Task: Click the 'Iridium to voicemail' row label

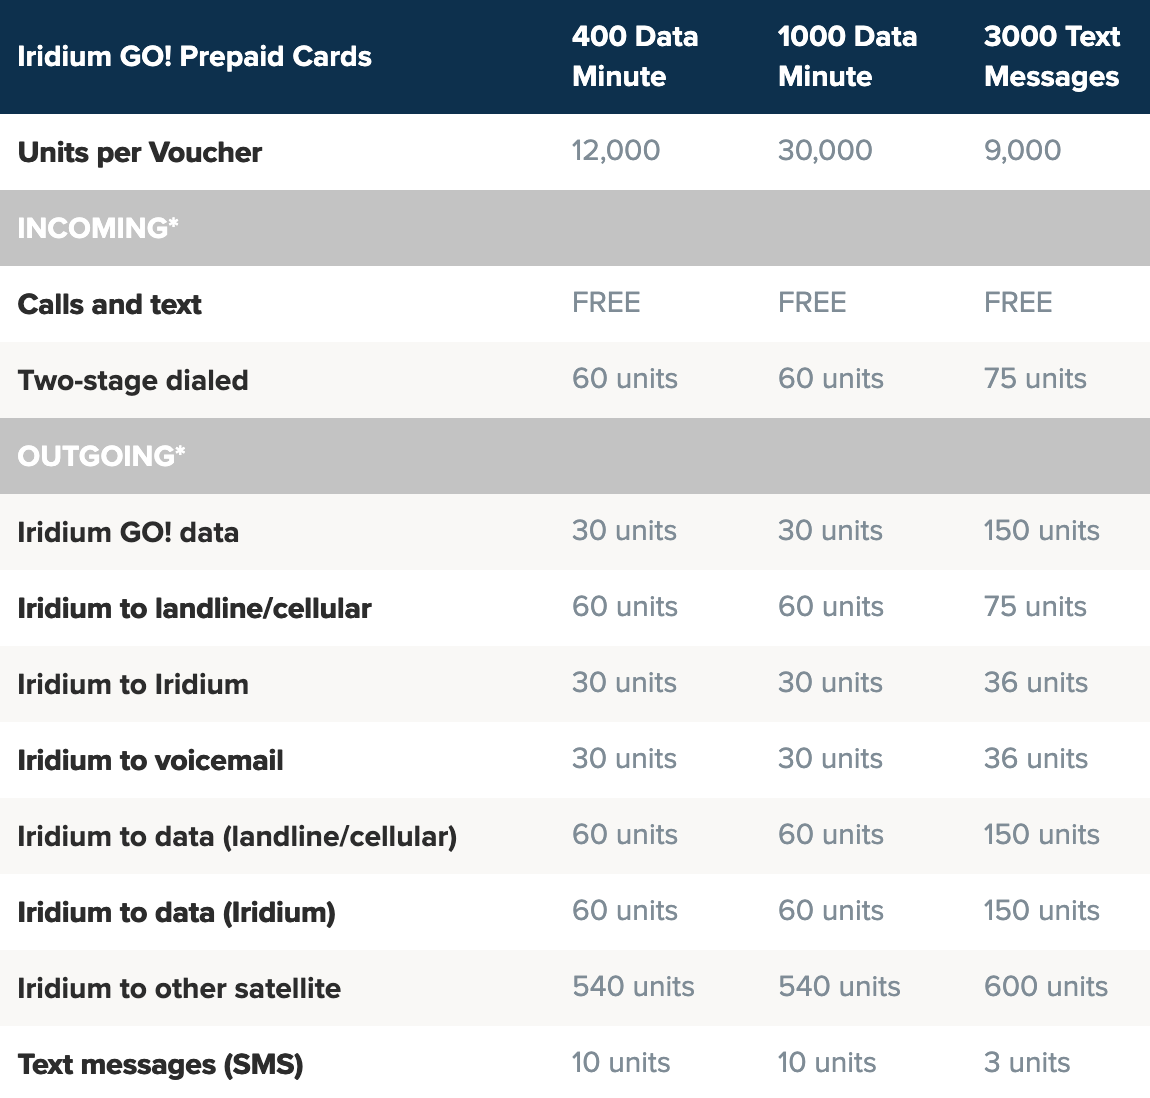Action: click(150, 761)
